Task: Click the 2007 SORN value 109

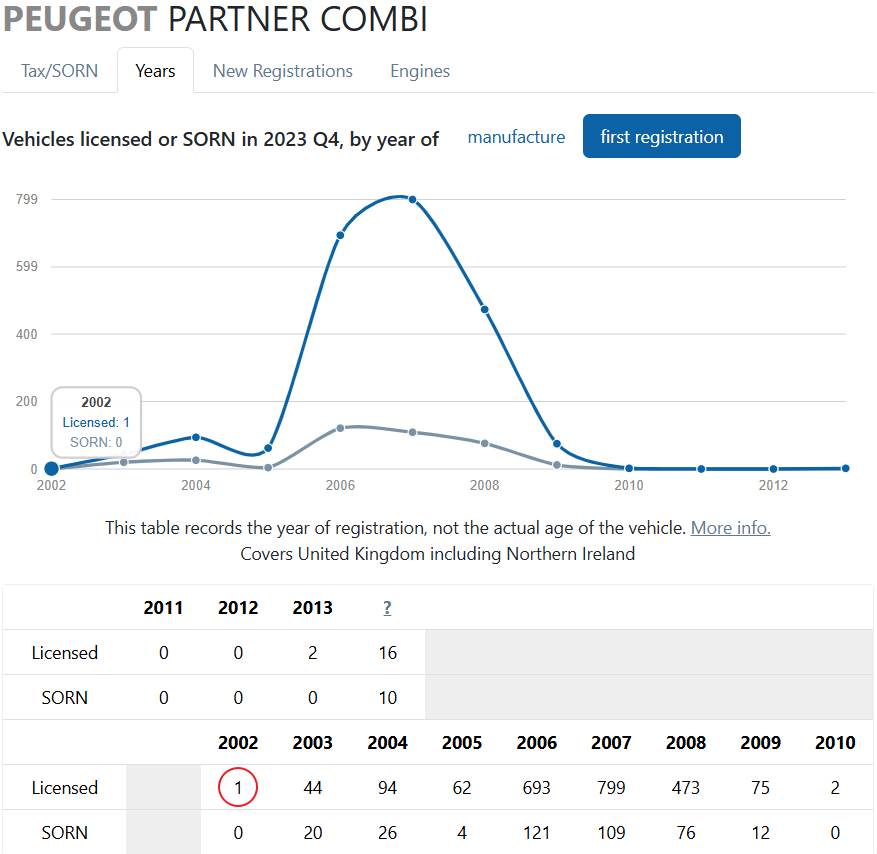Action: tap(611, 833)
